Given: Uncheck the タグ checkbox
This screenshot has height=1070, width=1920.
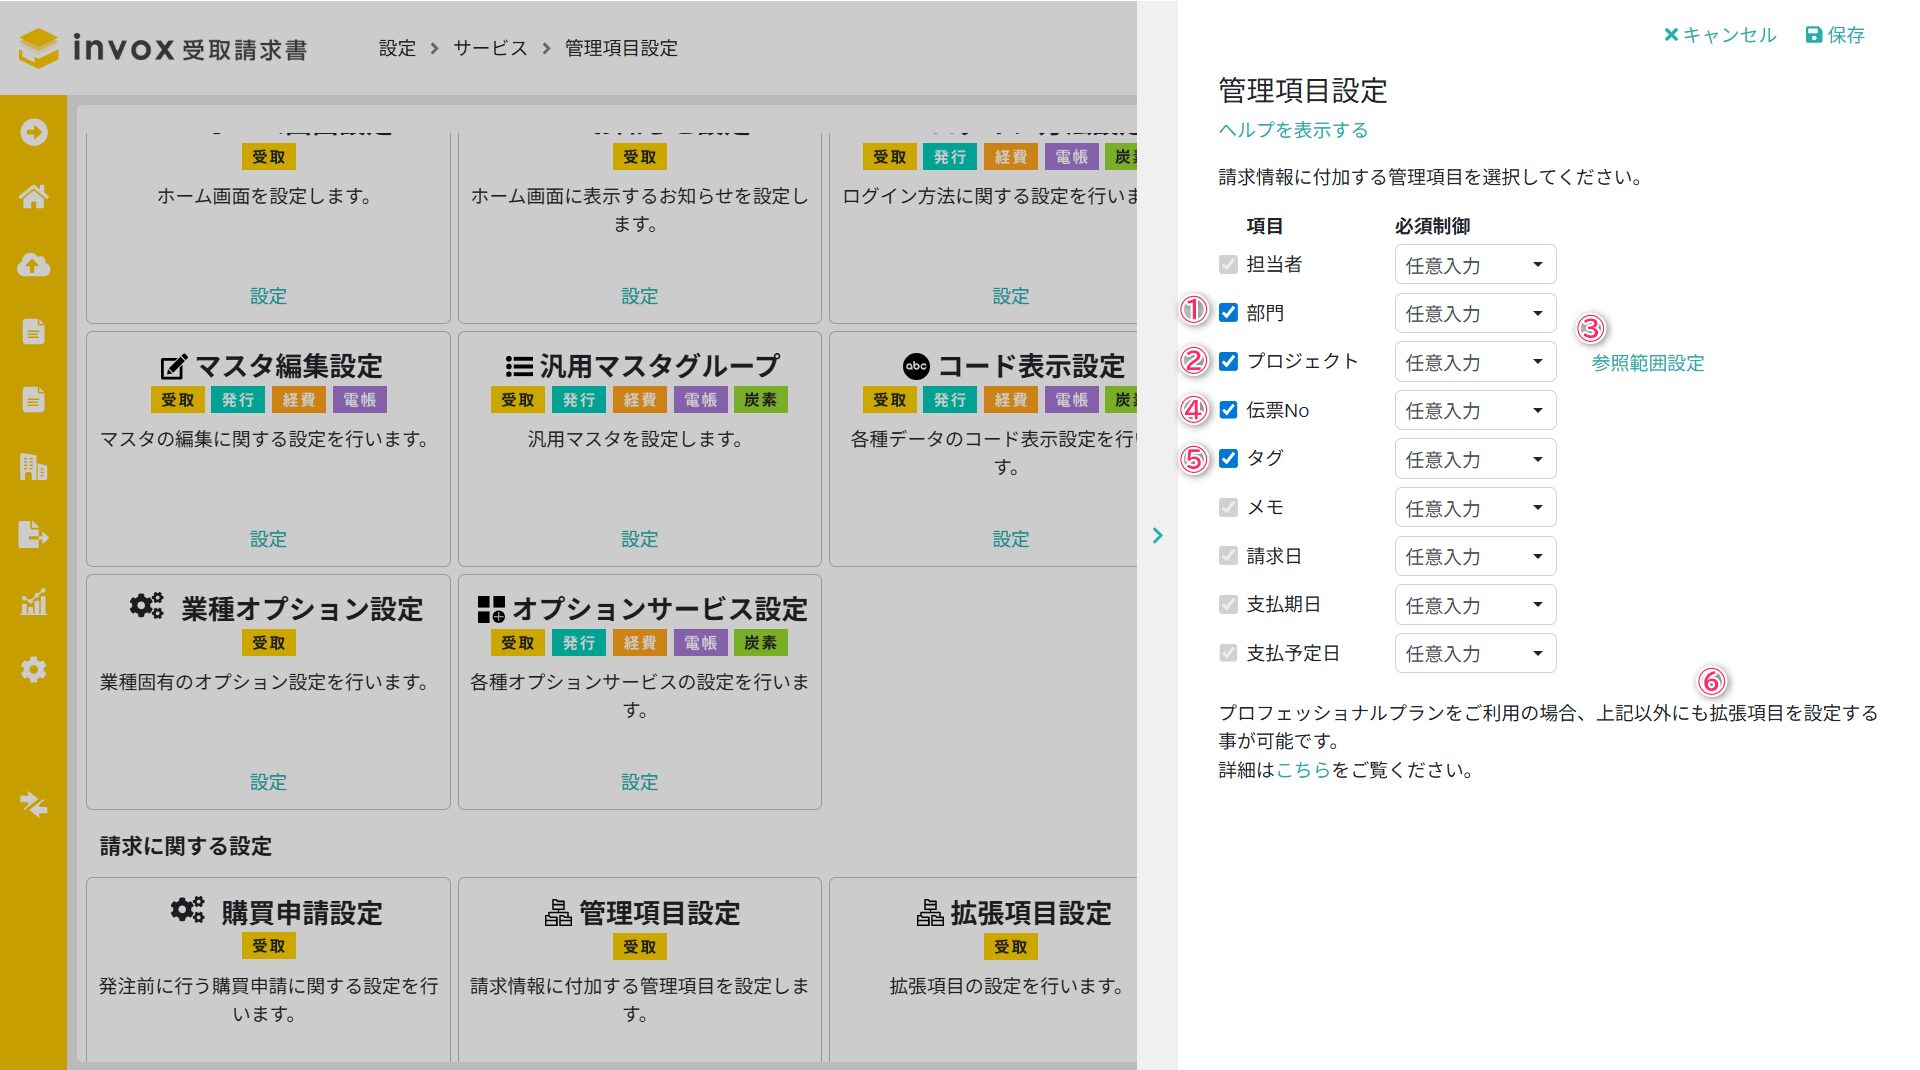Looking at the screenshot, I should click(x=1228, y=458).
